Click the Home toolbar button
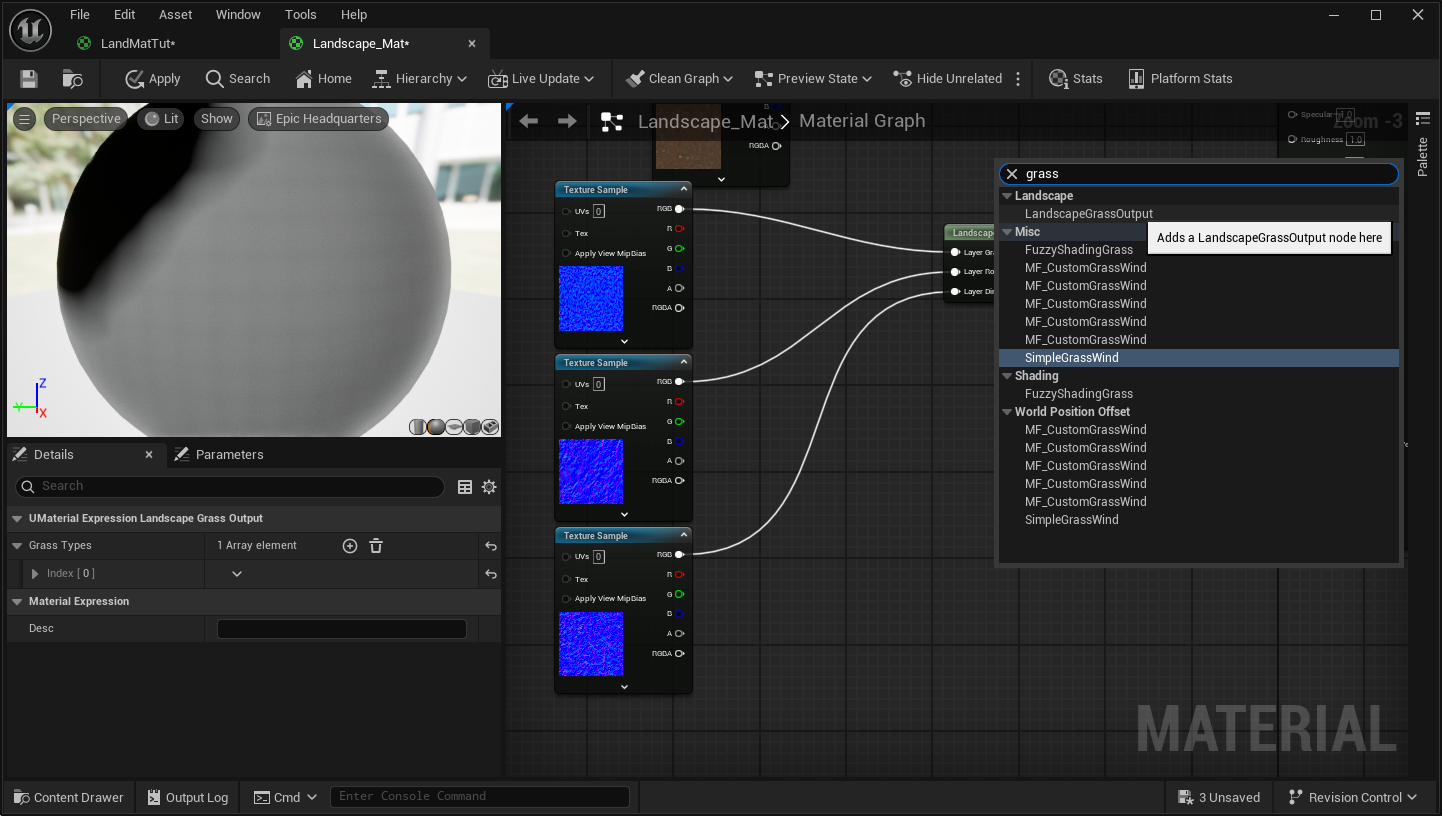The height and width of the screenshot is (816, 1442). click(324, 79)
